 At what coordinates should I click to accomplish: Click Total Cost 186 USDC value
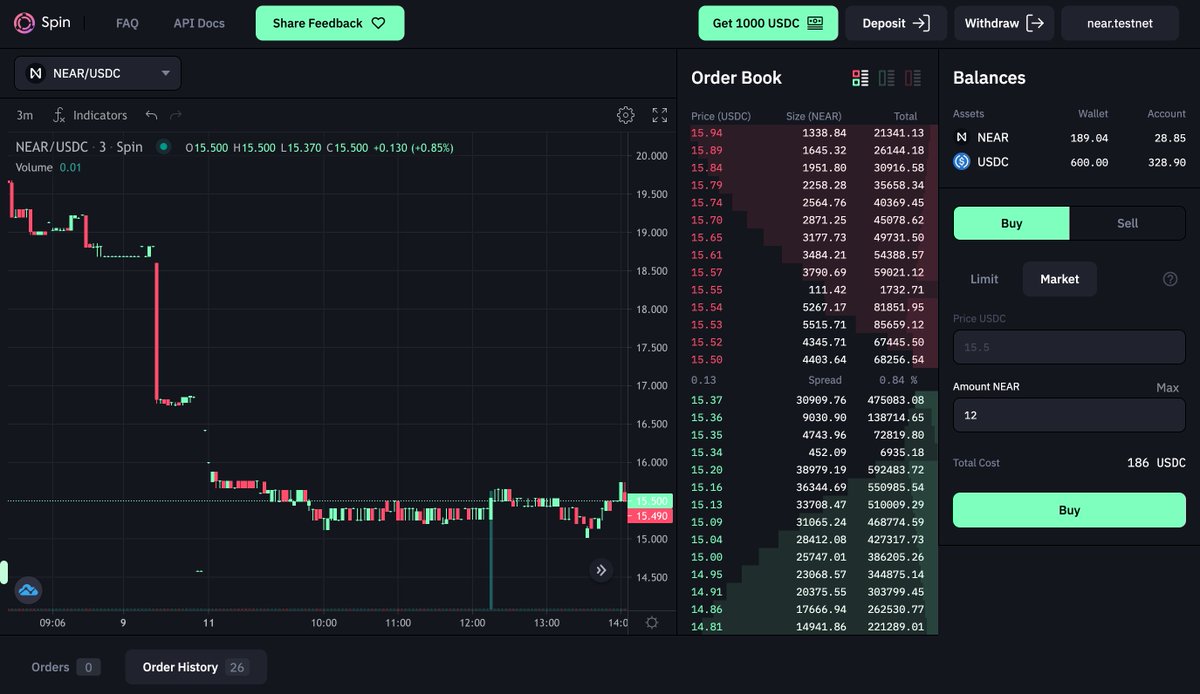pyautogui.click(x=1156, y=463)
